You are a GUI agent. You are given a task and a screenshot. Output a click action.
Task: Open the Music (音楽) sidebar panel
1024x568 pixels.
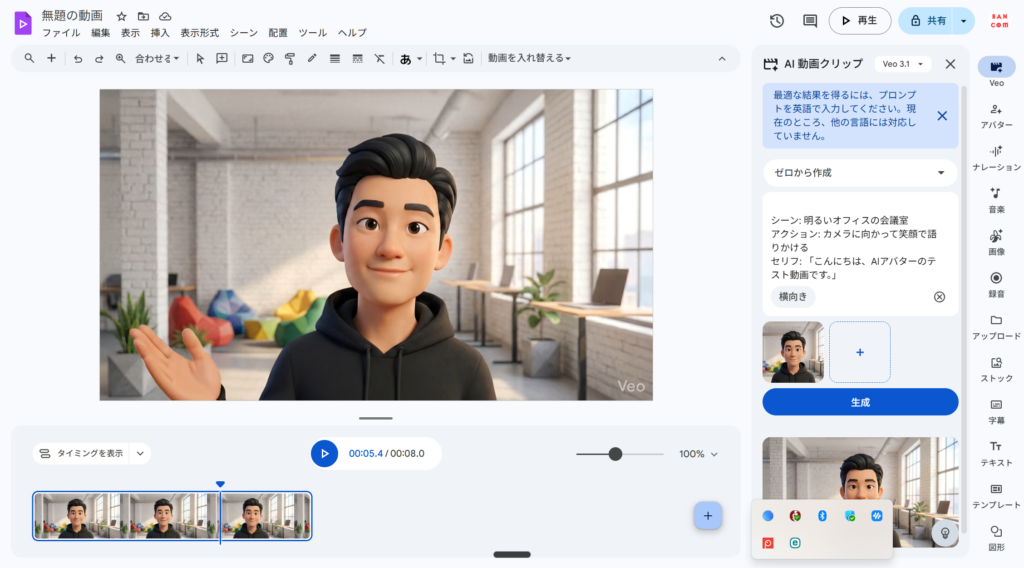996,199
